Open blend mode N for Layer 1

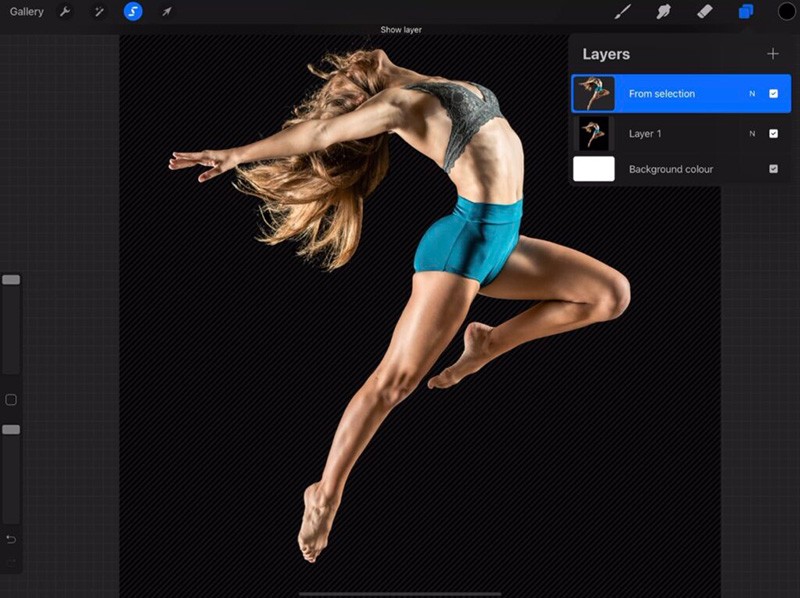[751, 133]
